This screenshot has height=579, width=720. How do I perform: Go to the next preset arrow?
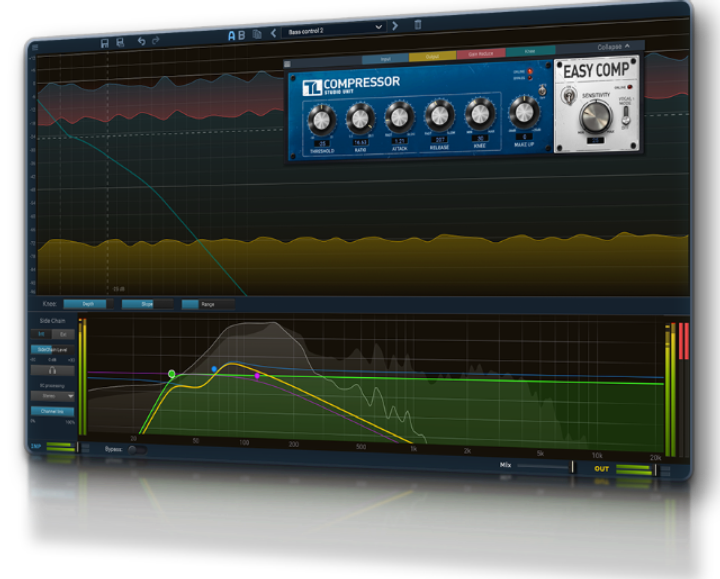coord(395,26)
